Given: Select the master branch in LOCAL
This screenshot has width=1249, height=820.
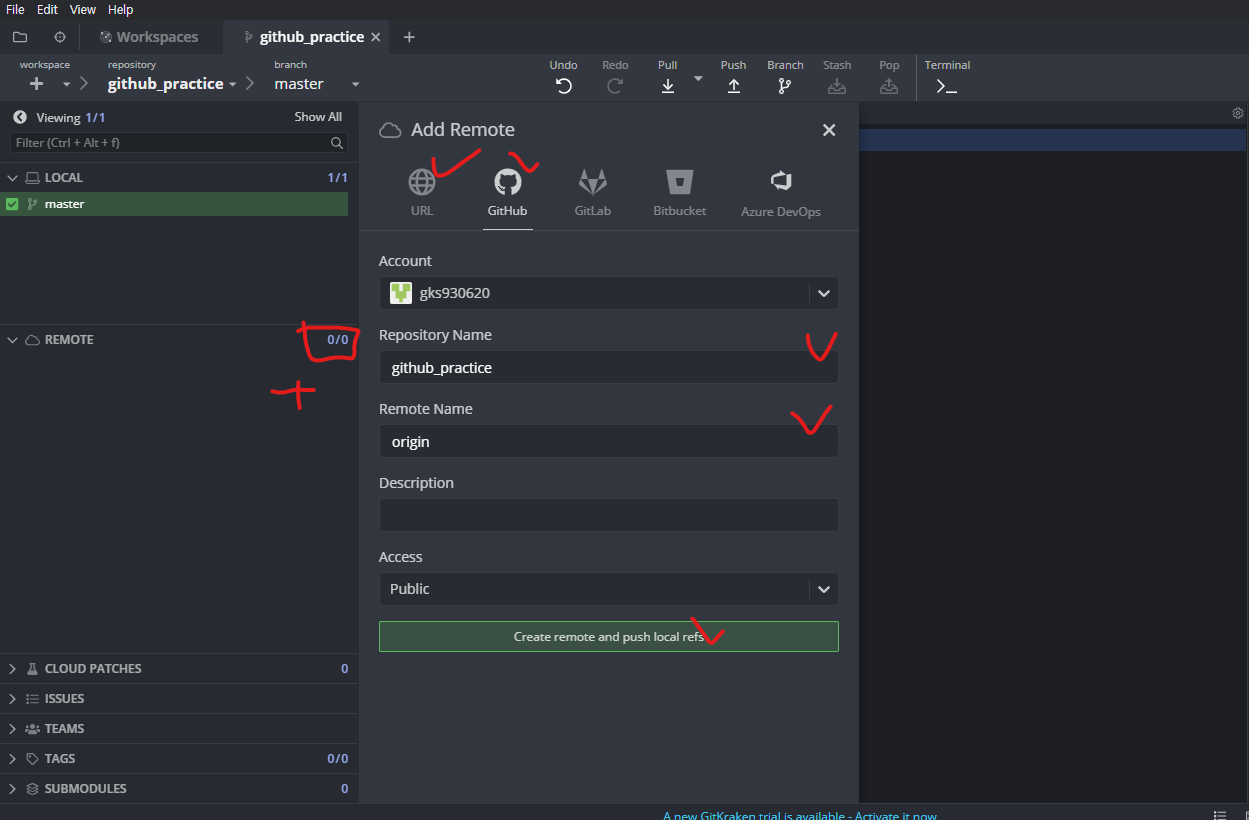Looking at the screenshot, I should [174, 204].
